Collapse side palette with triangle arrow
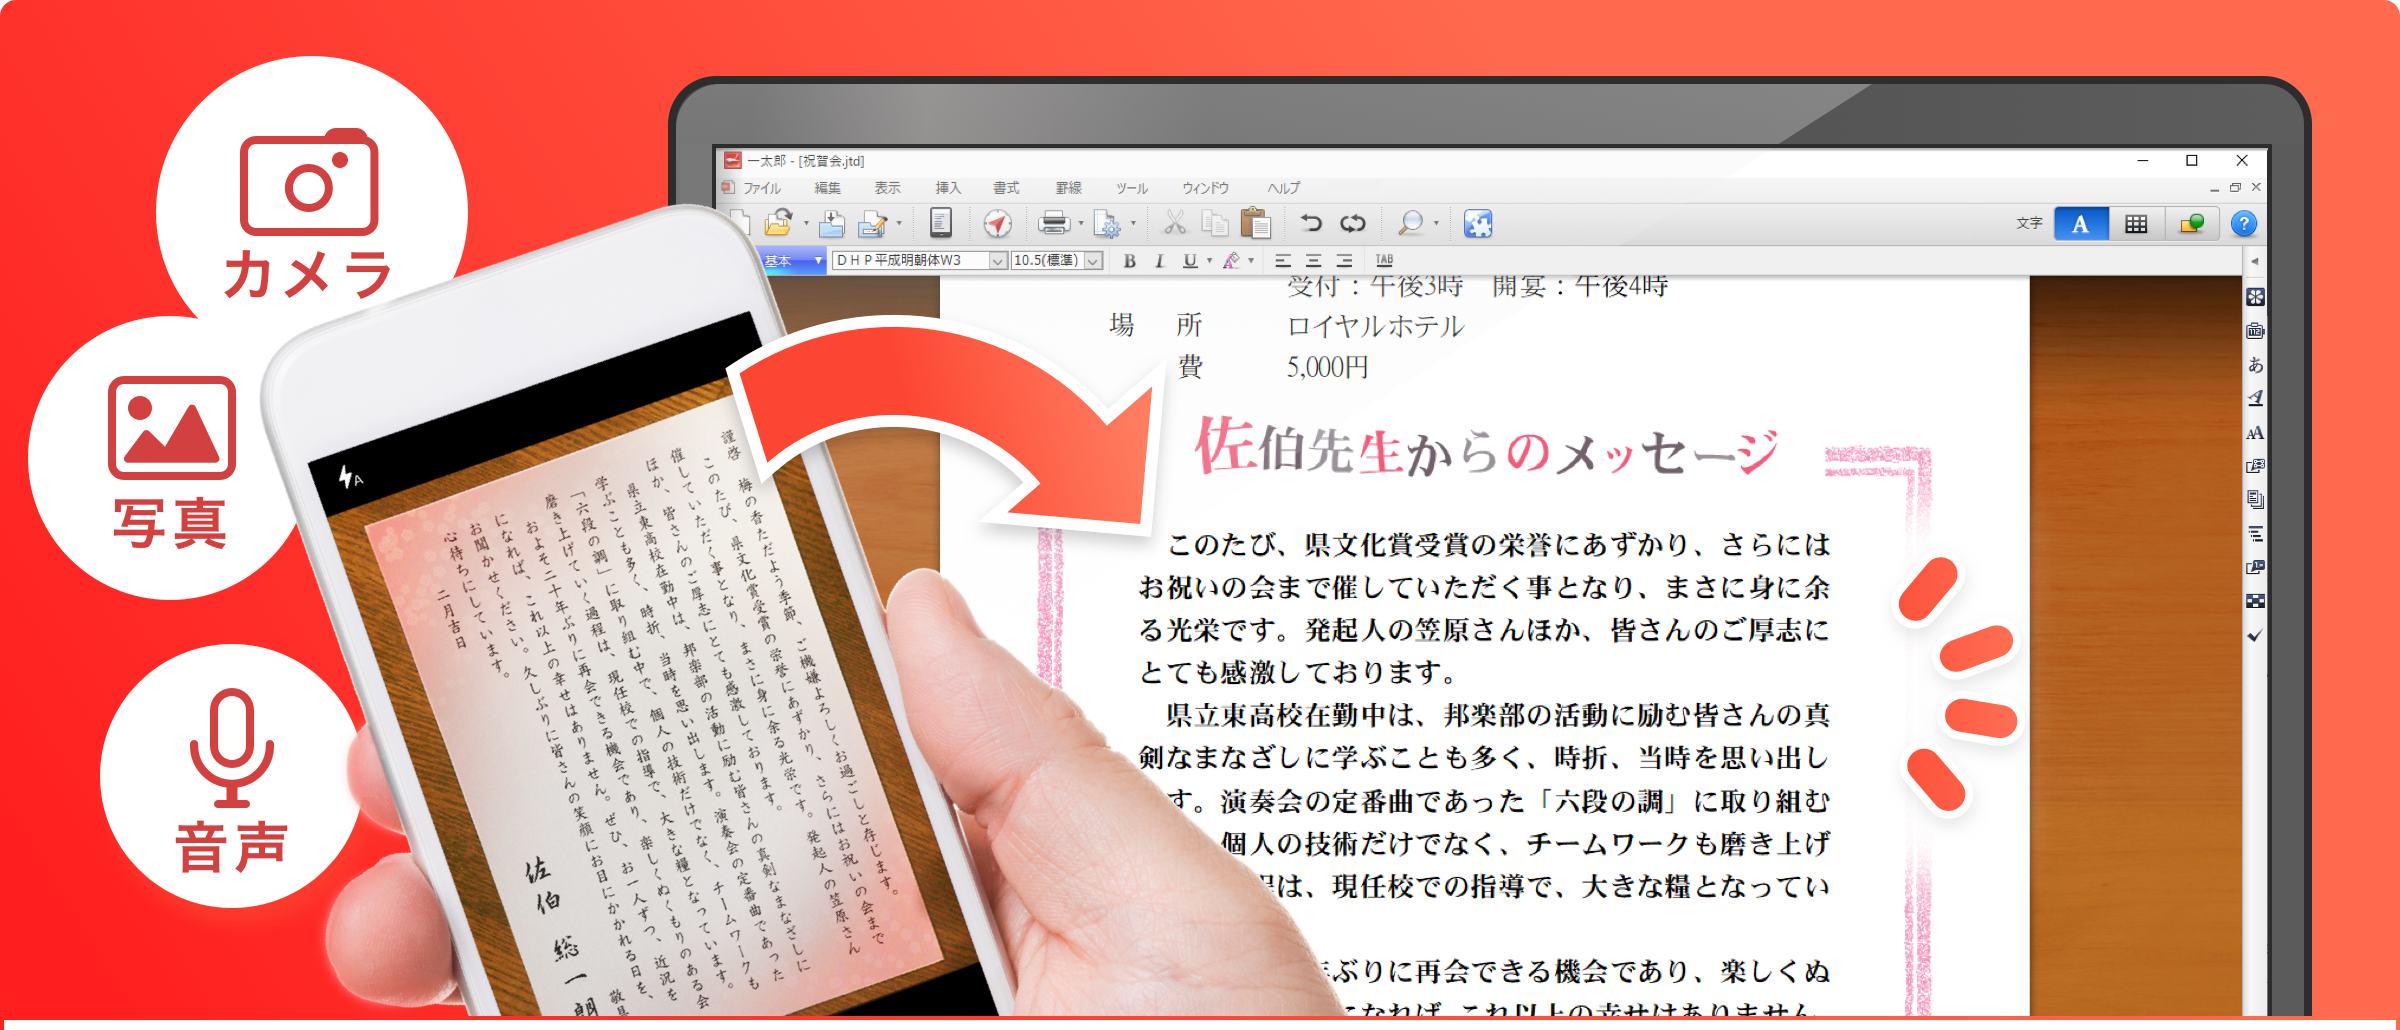The width and height of the screenshot is (2400, 1030). (x=2255, y=261)
